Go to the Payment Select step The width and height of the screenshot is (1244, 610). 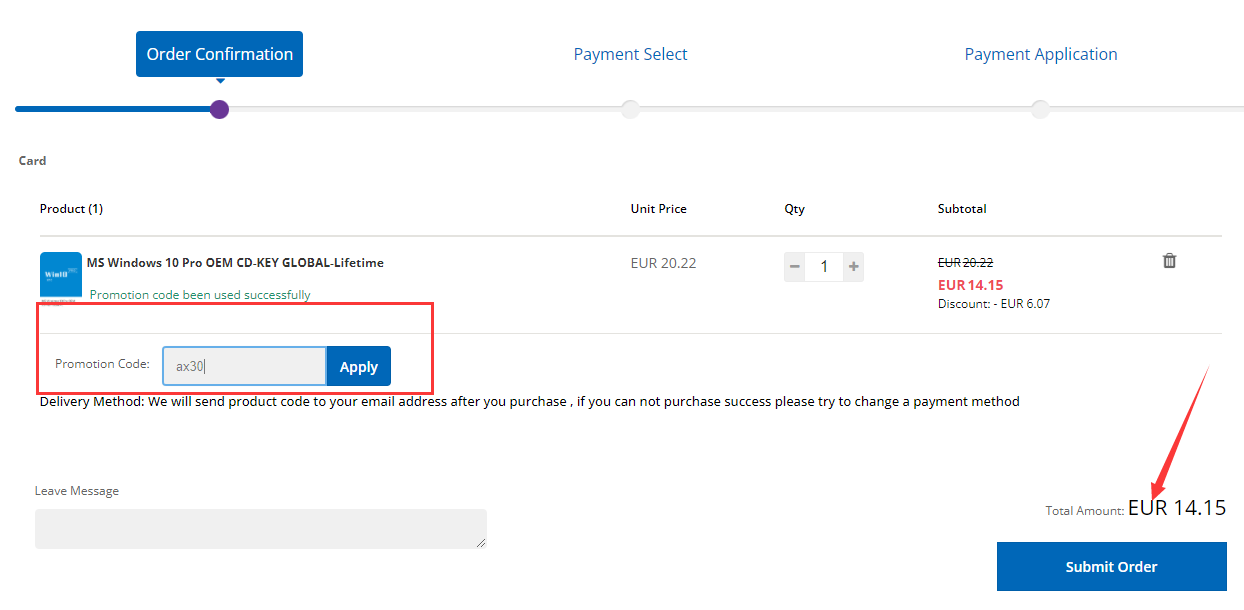[630, 54]
